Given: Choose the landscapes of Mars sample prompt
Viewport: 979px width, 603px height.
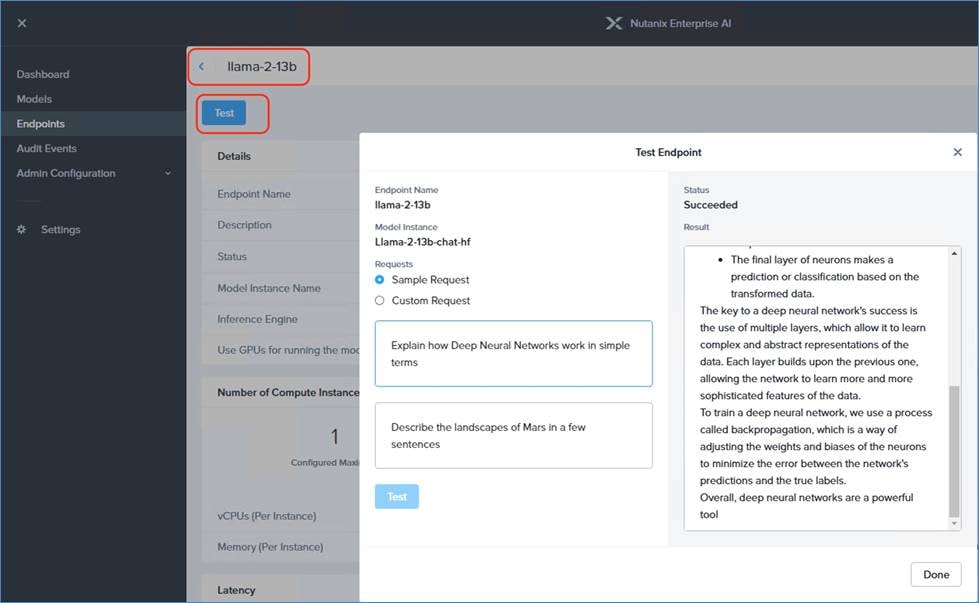Looking at the screenshot, I should [513, 436].
